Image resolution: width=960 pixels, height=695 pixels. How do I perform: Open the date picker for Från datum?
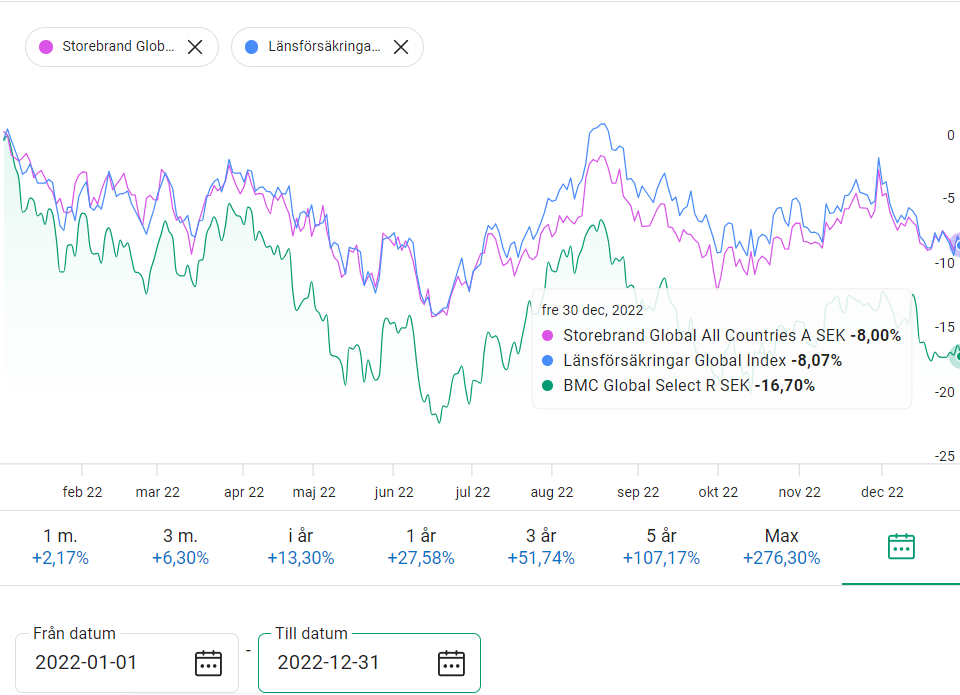[208, 662]
